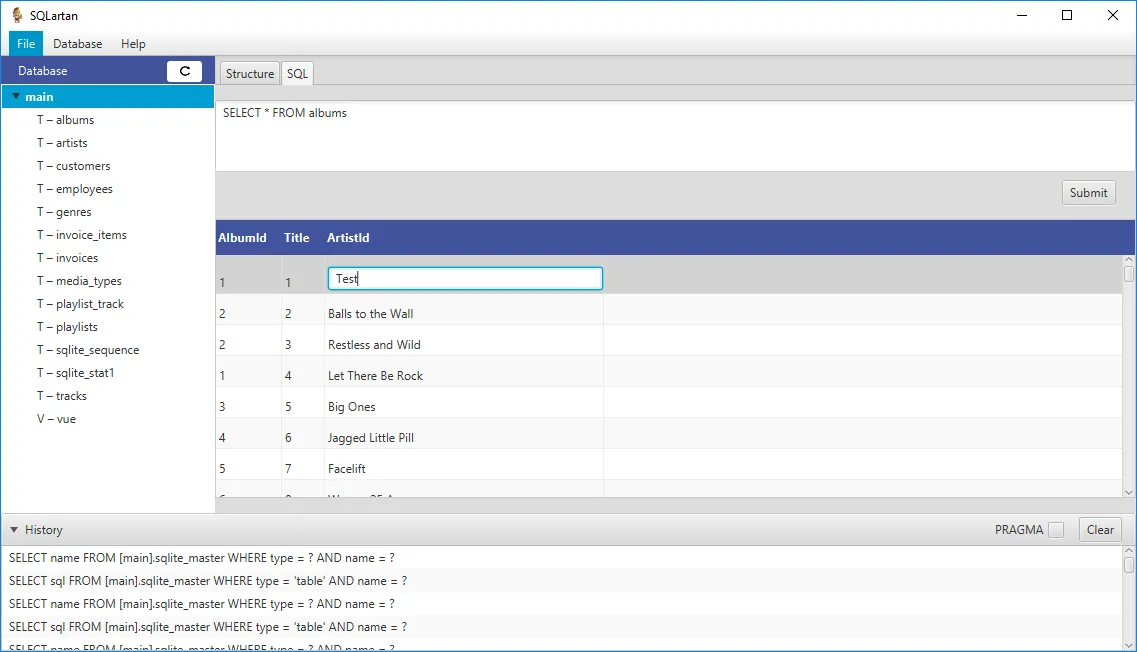
Task: Select the fourth history entry
Action: click(562, 627)
